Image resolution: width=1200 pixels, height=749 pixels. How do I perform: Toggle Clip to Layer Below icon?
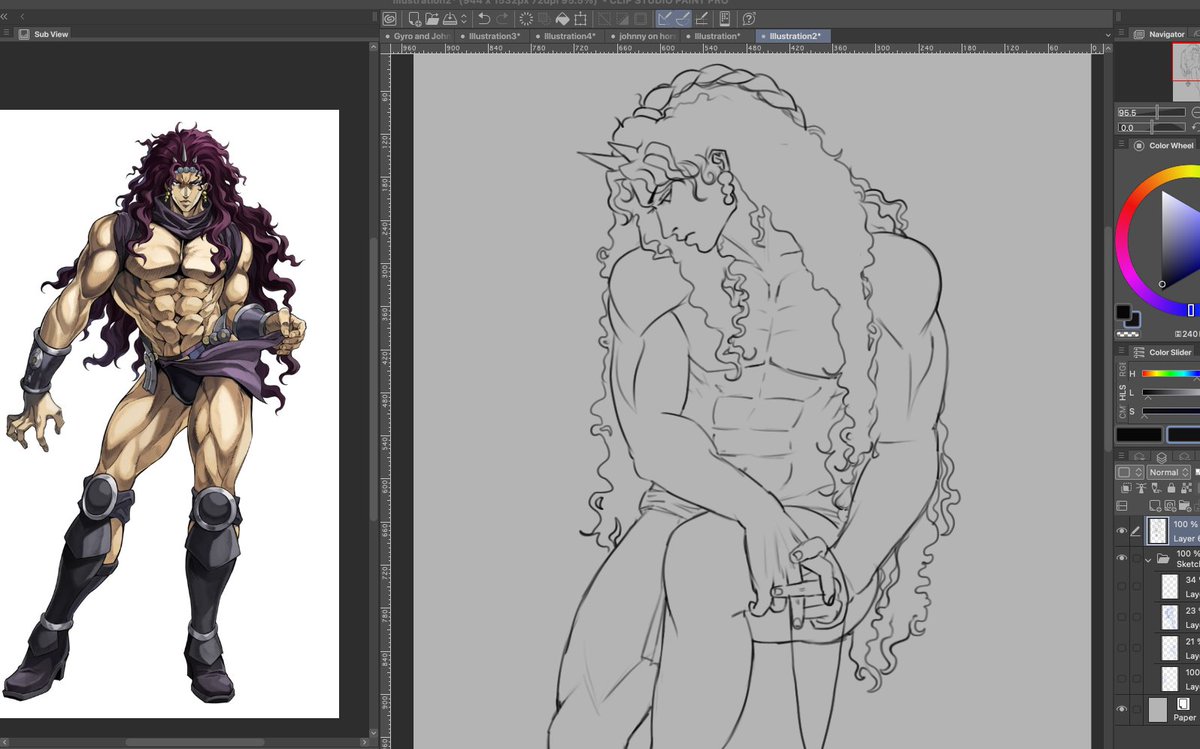(1126, 488)
